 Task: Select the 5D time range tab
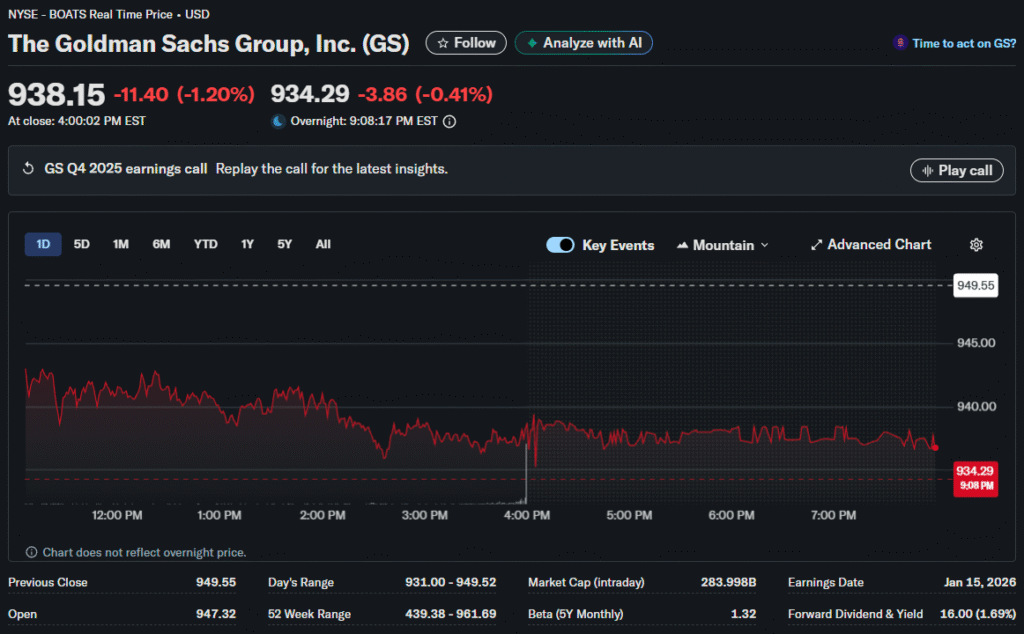point(82,244)
